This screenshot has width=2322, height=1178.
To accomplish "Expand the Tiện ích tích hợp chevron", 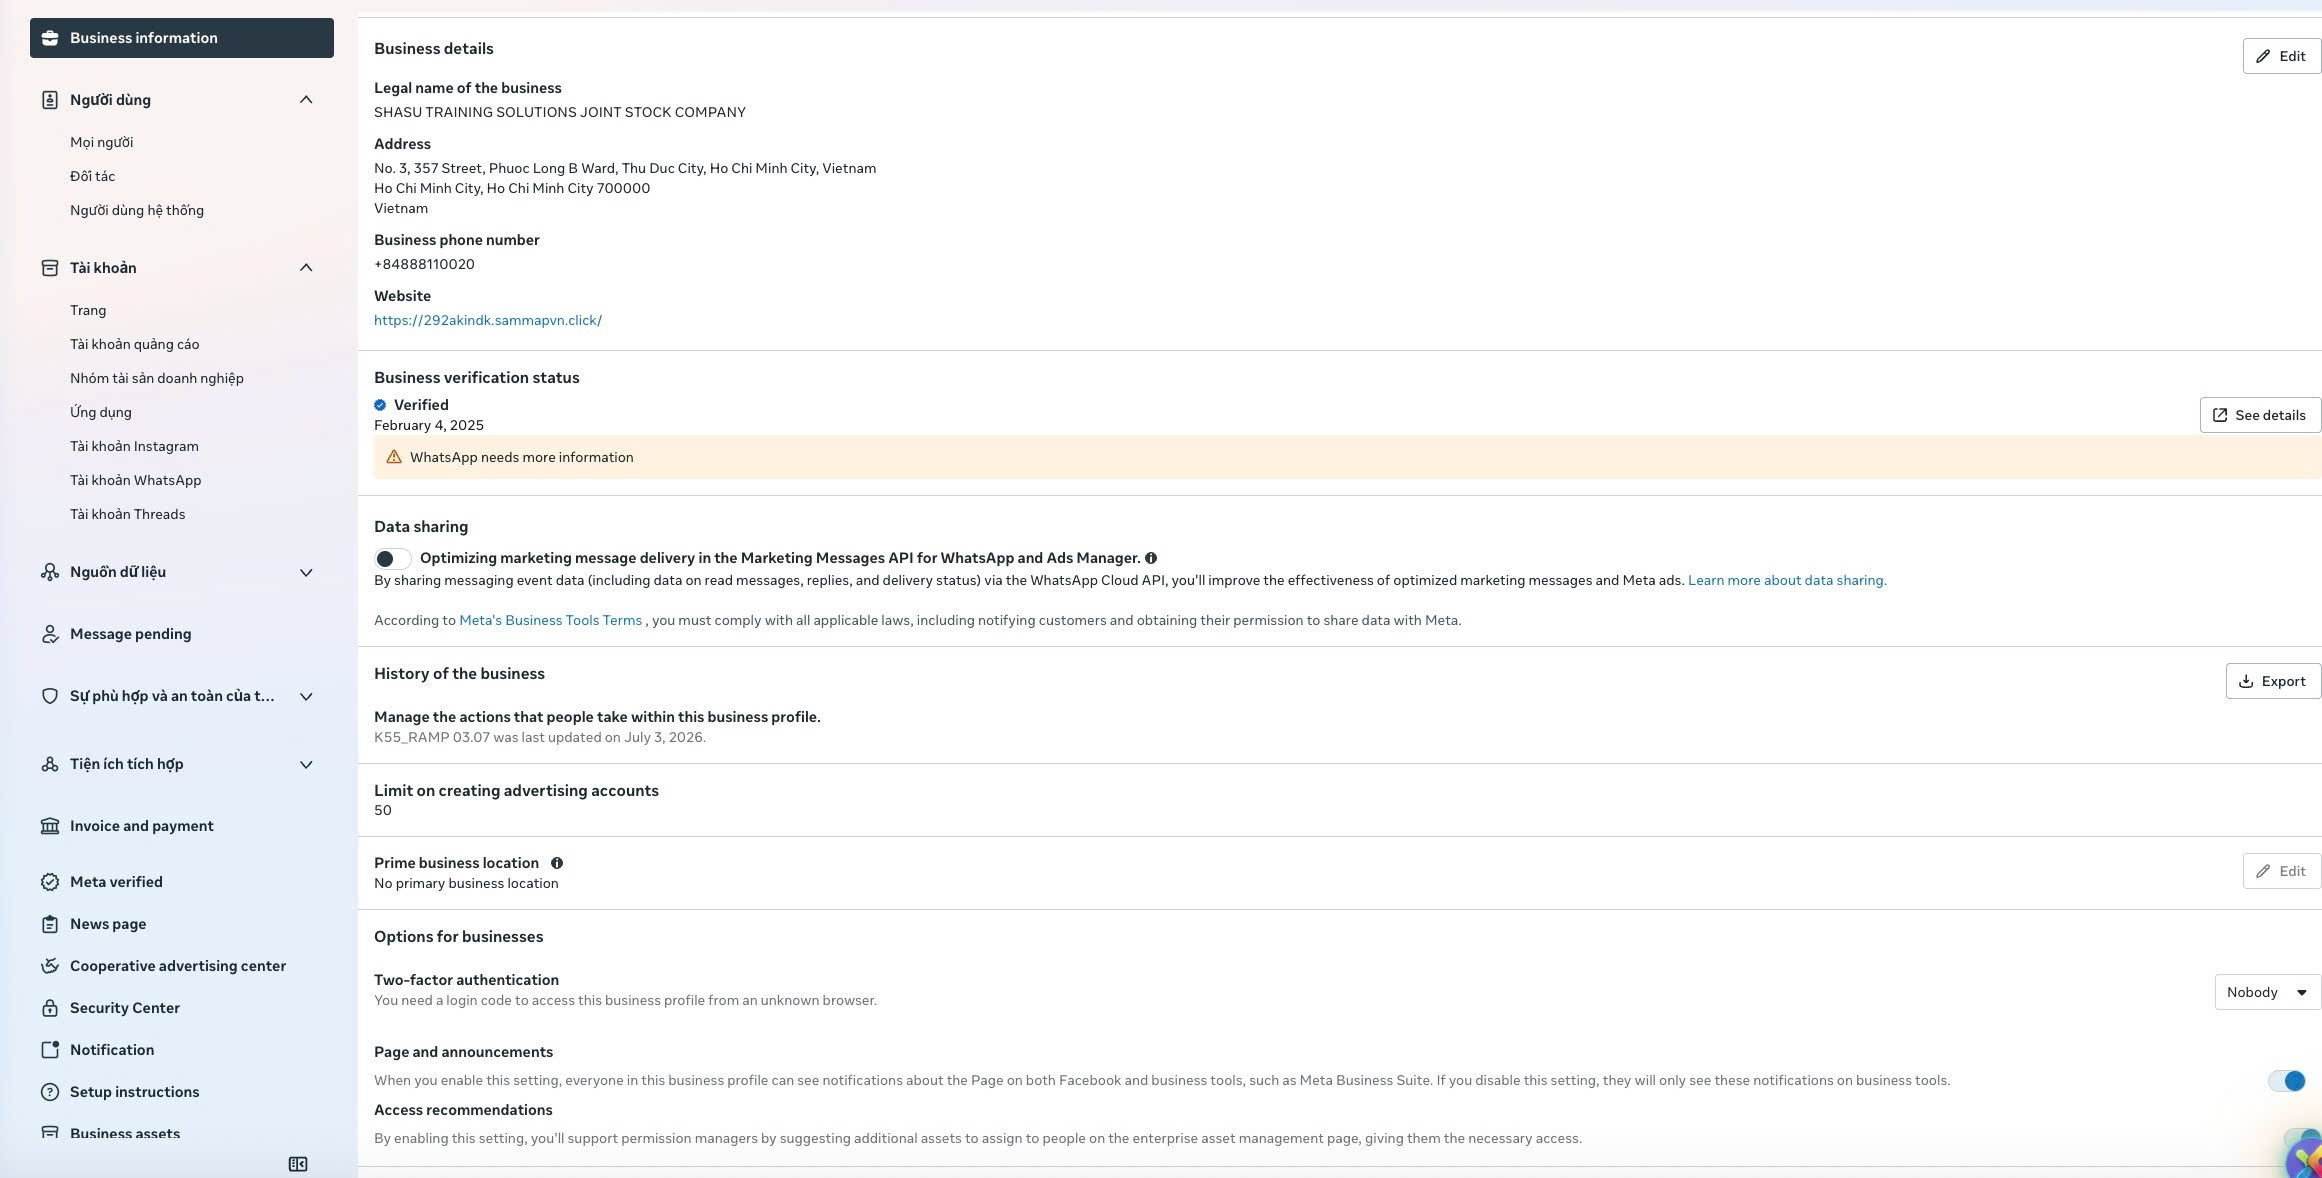I will click(306, 764).
